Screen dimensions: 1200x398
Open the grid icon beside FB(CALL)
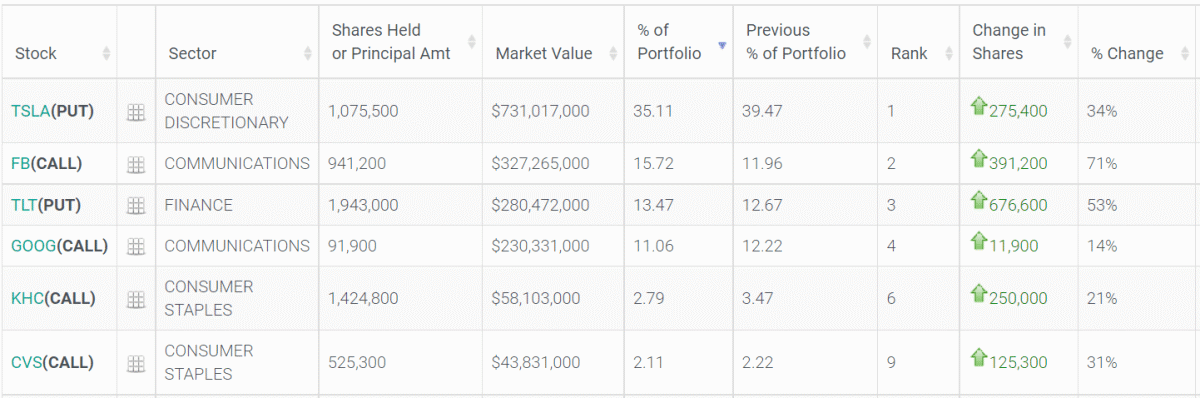point(136,164)
